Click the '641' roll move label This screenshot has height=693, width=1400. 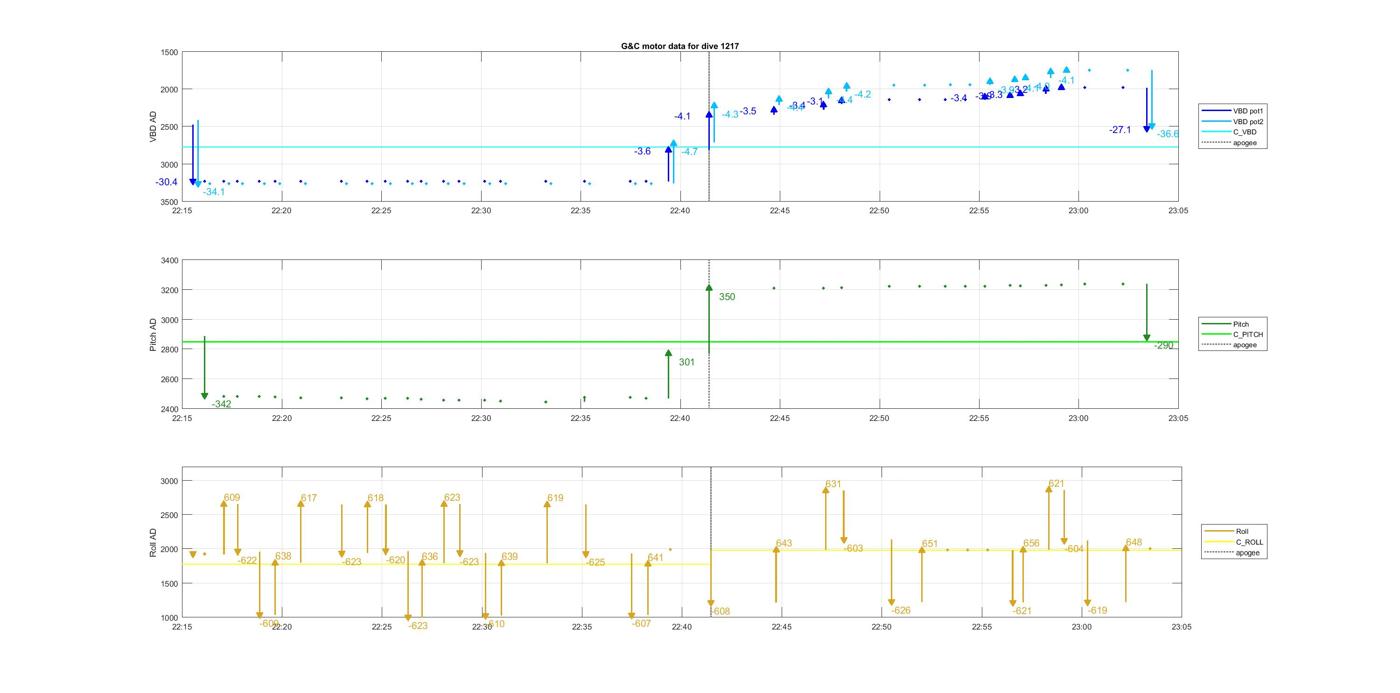coord(656,557)
